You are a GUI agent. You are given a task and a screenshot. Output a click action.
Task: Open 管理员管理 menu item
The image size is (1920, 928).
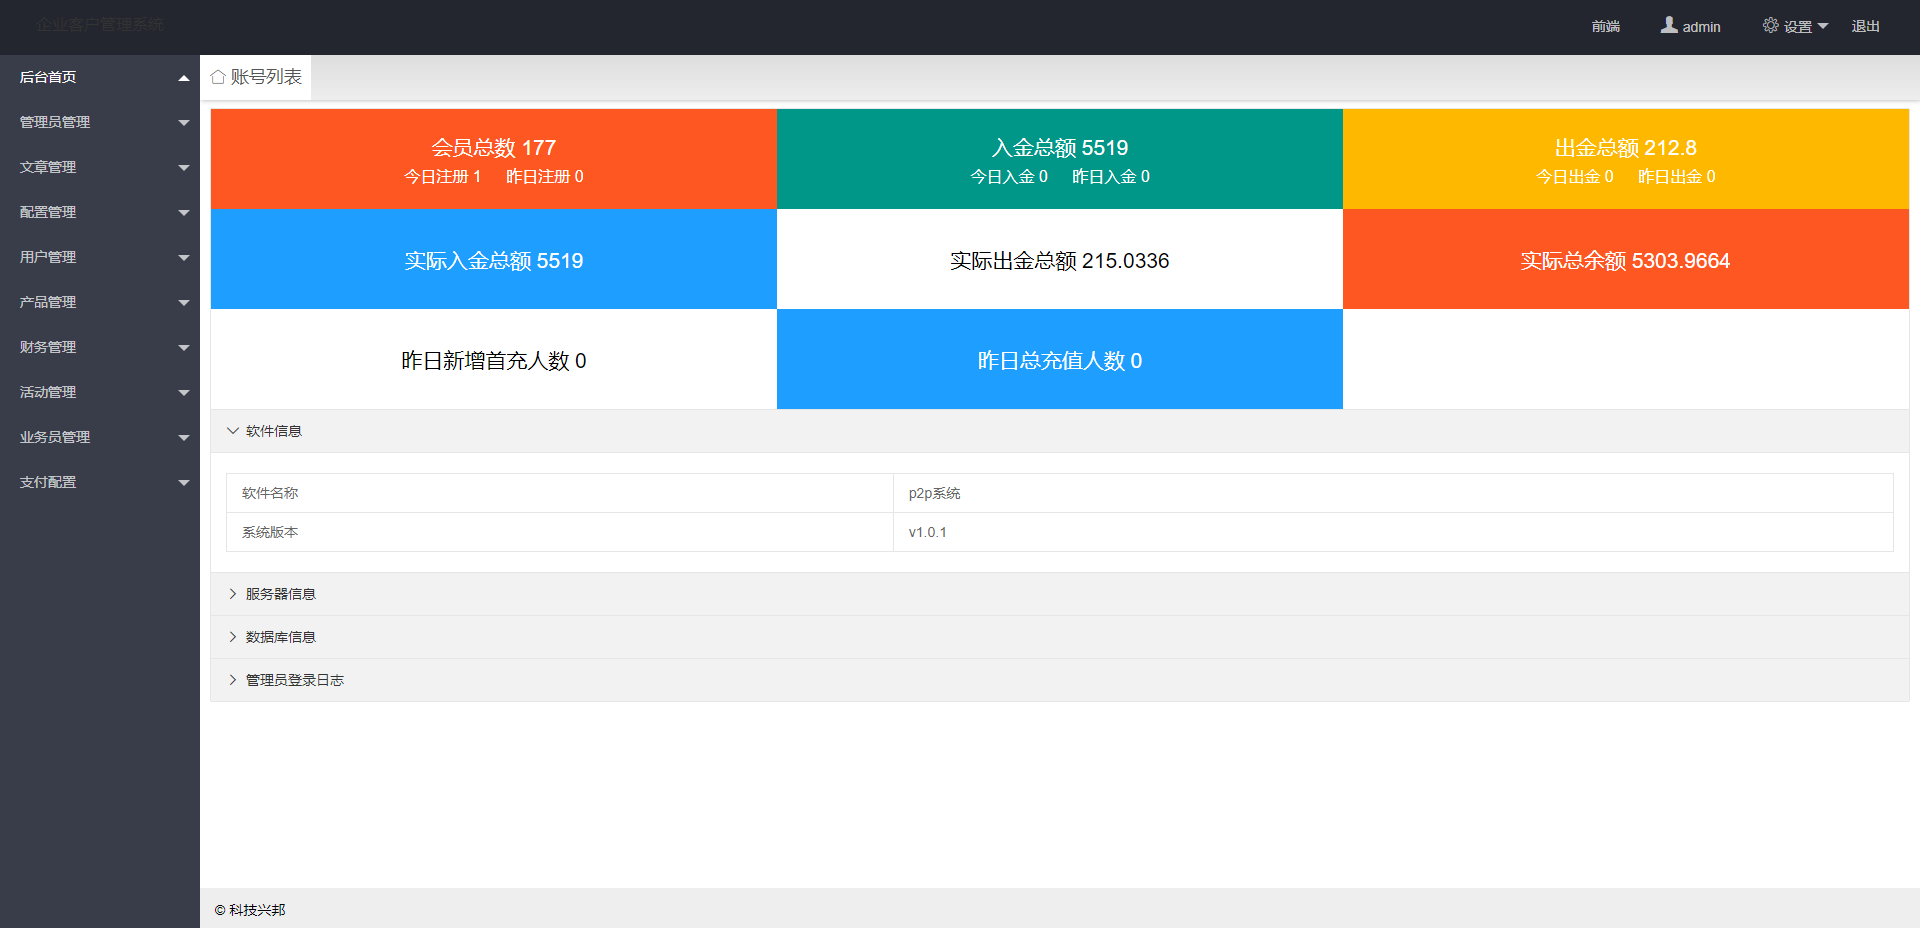click(100, 122)
